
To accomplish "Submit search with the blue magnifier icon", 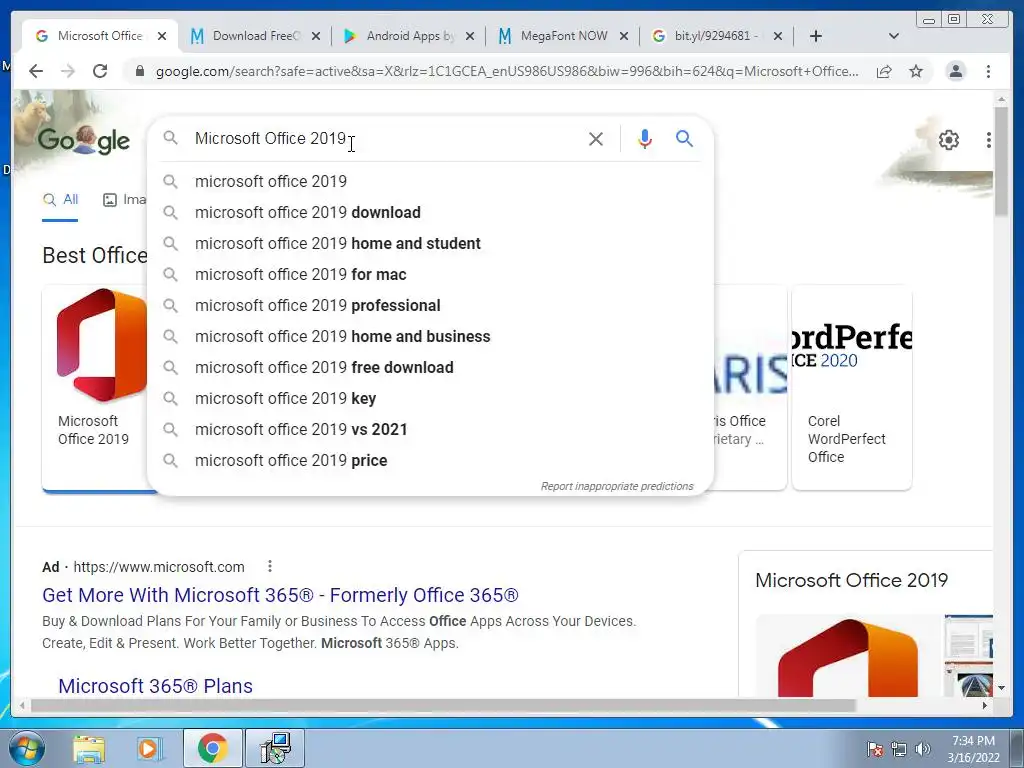I will point(684,138).
